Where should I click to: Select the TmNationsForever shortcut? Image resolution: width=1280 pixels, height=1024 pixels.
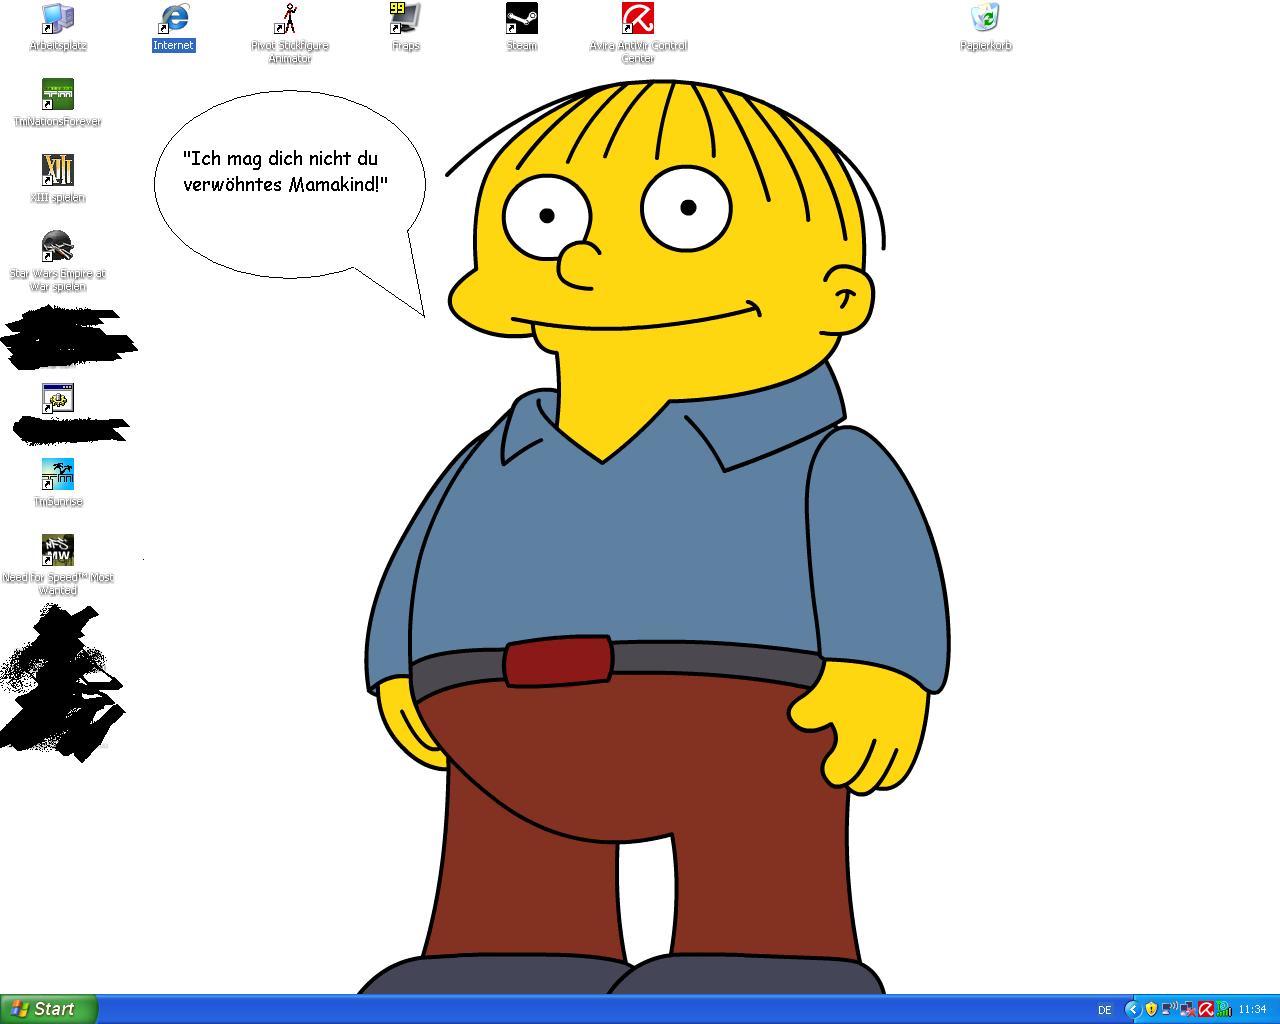[x=58, y=95]
